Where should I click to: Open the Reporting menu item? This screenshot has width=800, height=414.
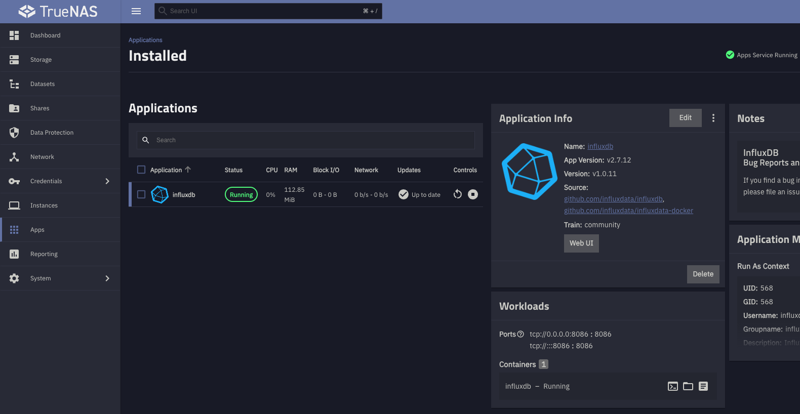[x=60, y=254]
